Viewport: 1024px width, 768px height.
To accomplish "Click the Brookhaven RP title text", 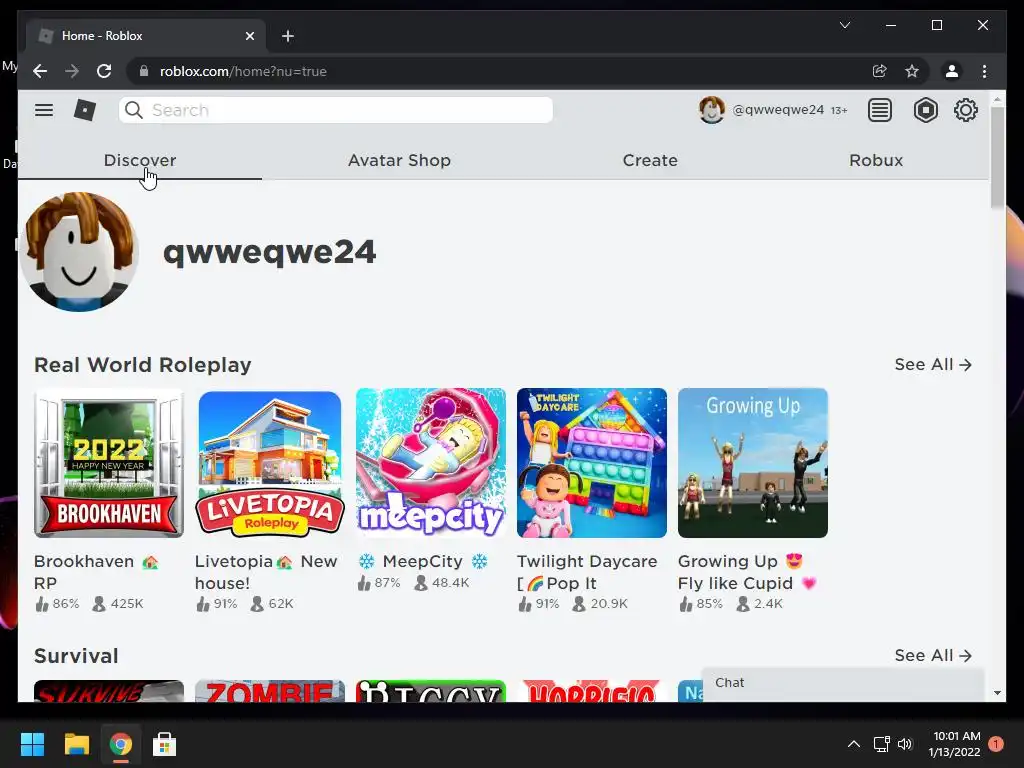I will pyautogui.click(x=97, y=571).
